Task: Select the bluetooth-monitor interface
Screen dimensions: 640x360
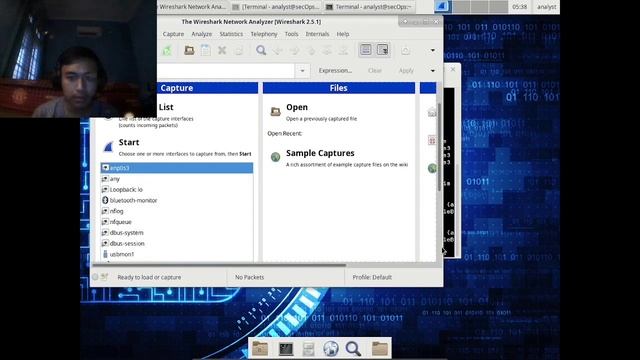Action: 177,200
